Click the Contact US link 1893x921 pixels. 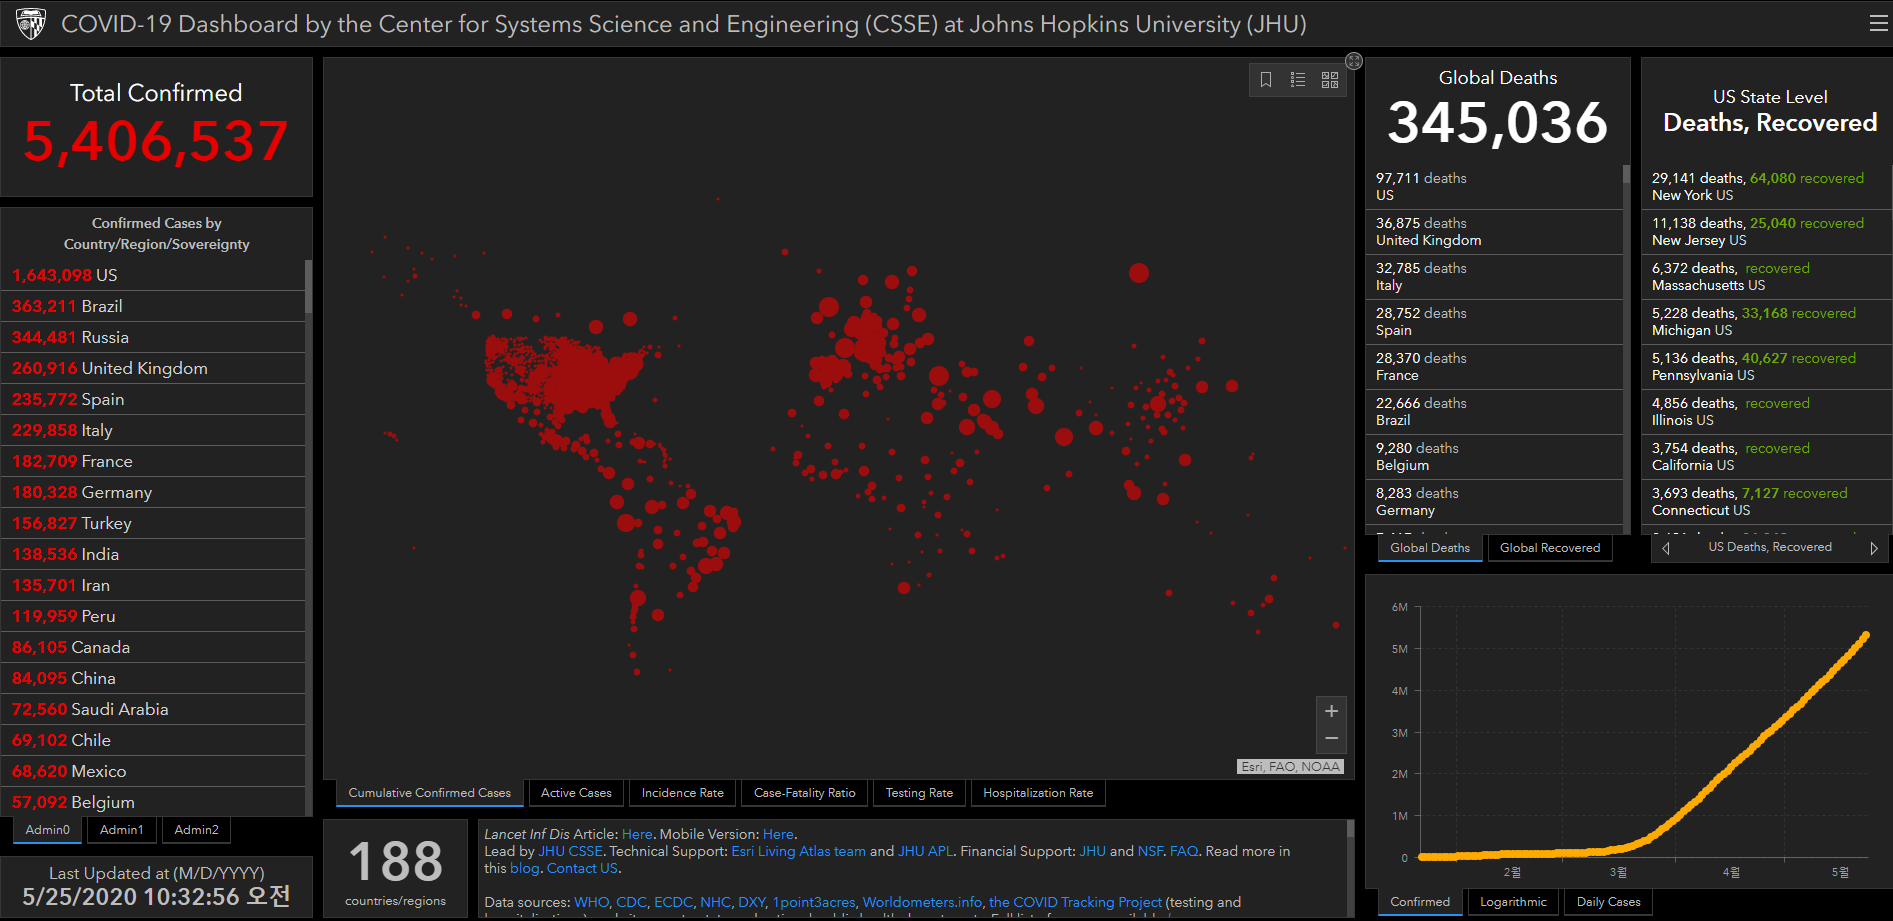(x=582, y=868)
